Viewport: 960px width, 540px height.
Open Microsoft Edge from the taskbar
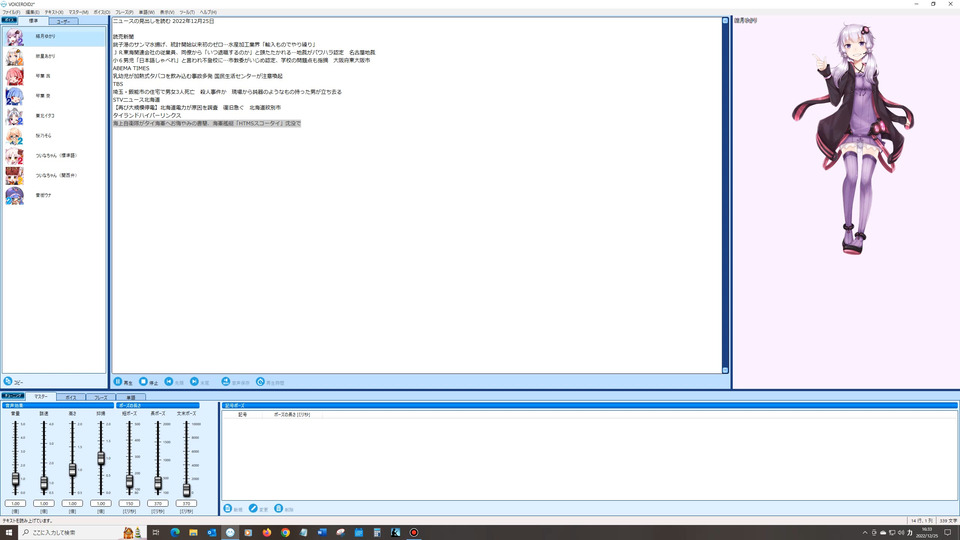(175, 532)
